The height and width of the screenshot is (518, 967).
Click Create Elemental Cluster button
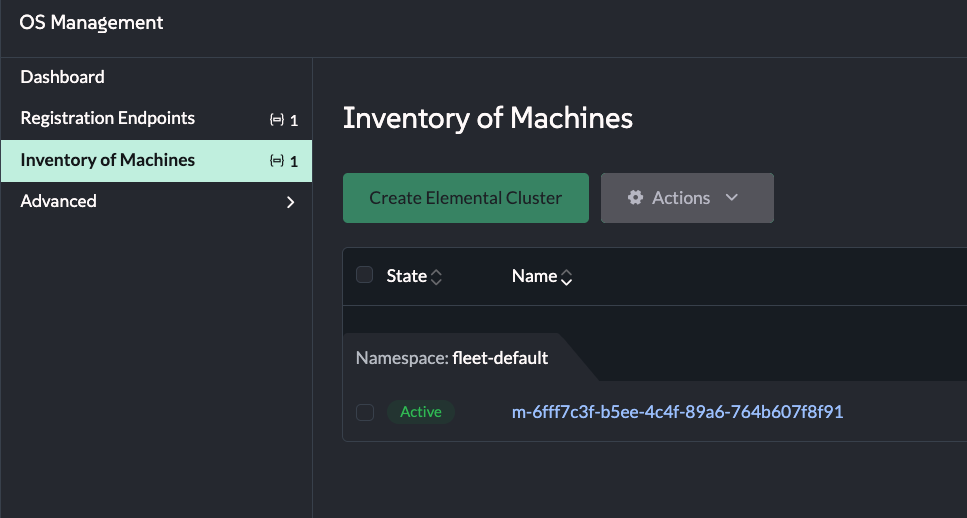click(466, 198)
